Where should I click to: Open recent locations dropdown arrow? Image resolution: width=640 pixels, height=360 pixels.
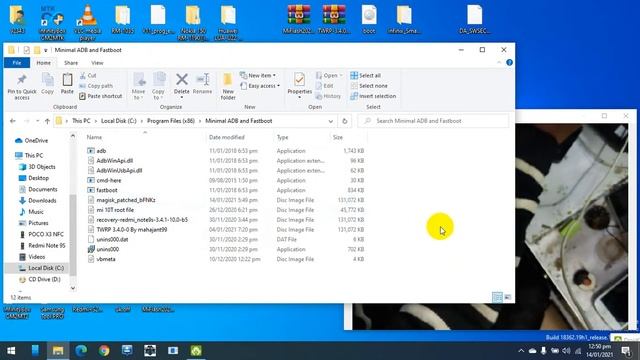[38, 121]
